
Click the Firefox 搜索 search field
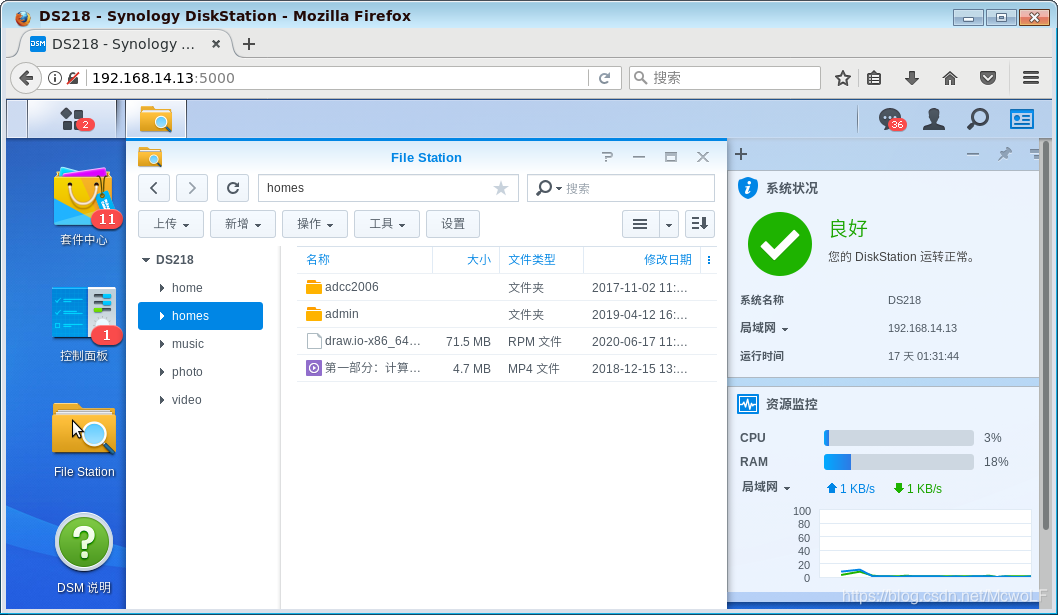click(x=725, y=78)
